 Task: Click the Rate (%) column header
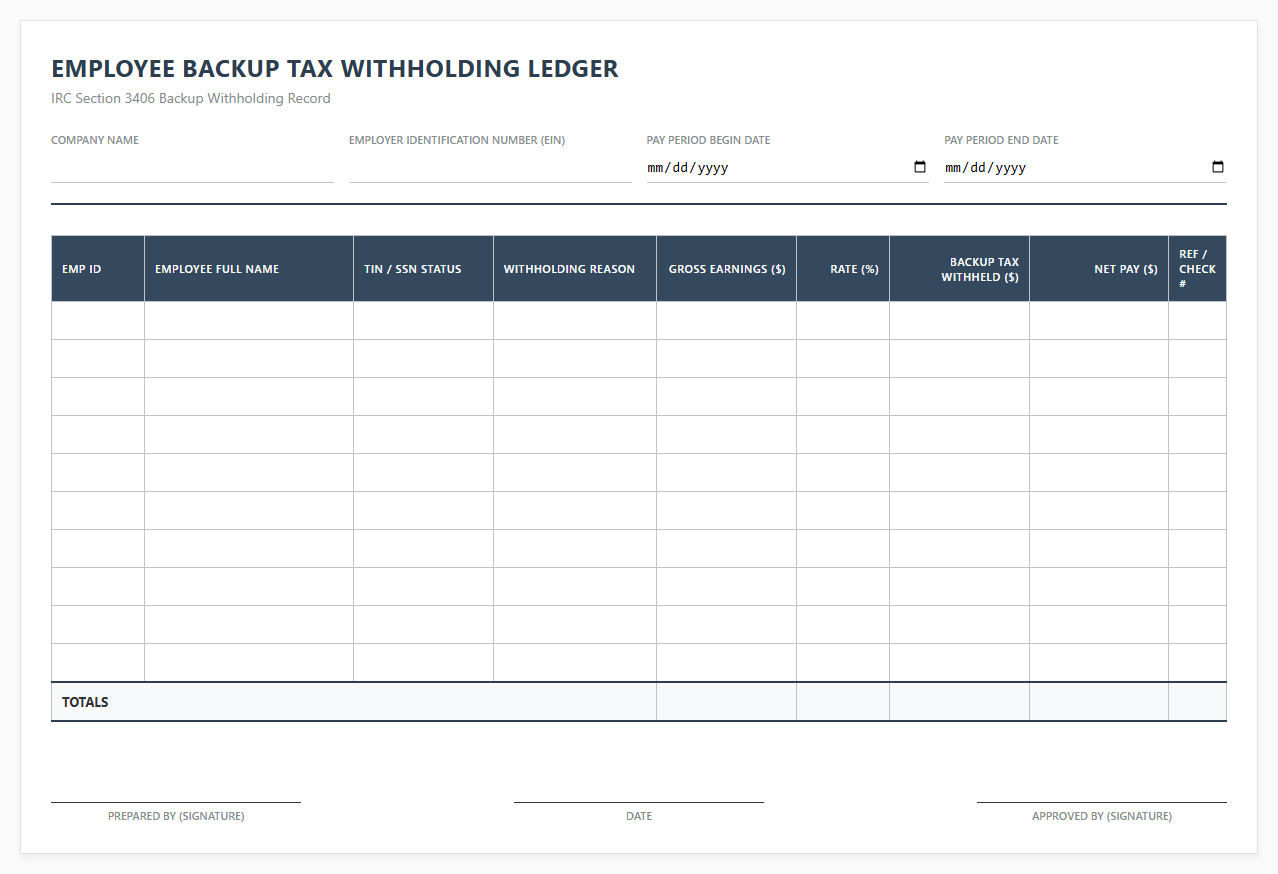(843, 269)
